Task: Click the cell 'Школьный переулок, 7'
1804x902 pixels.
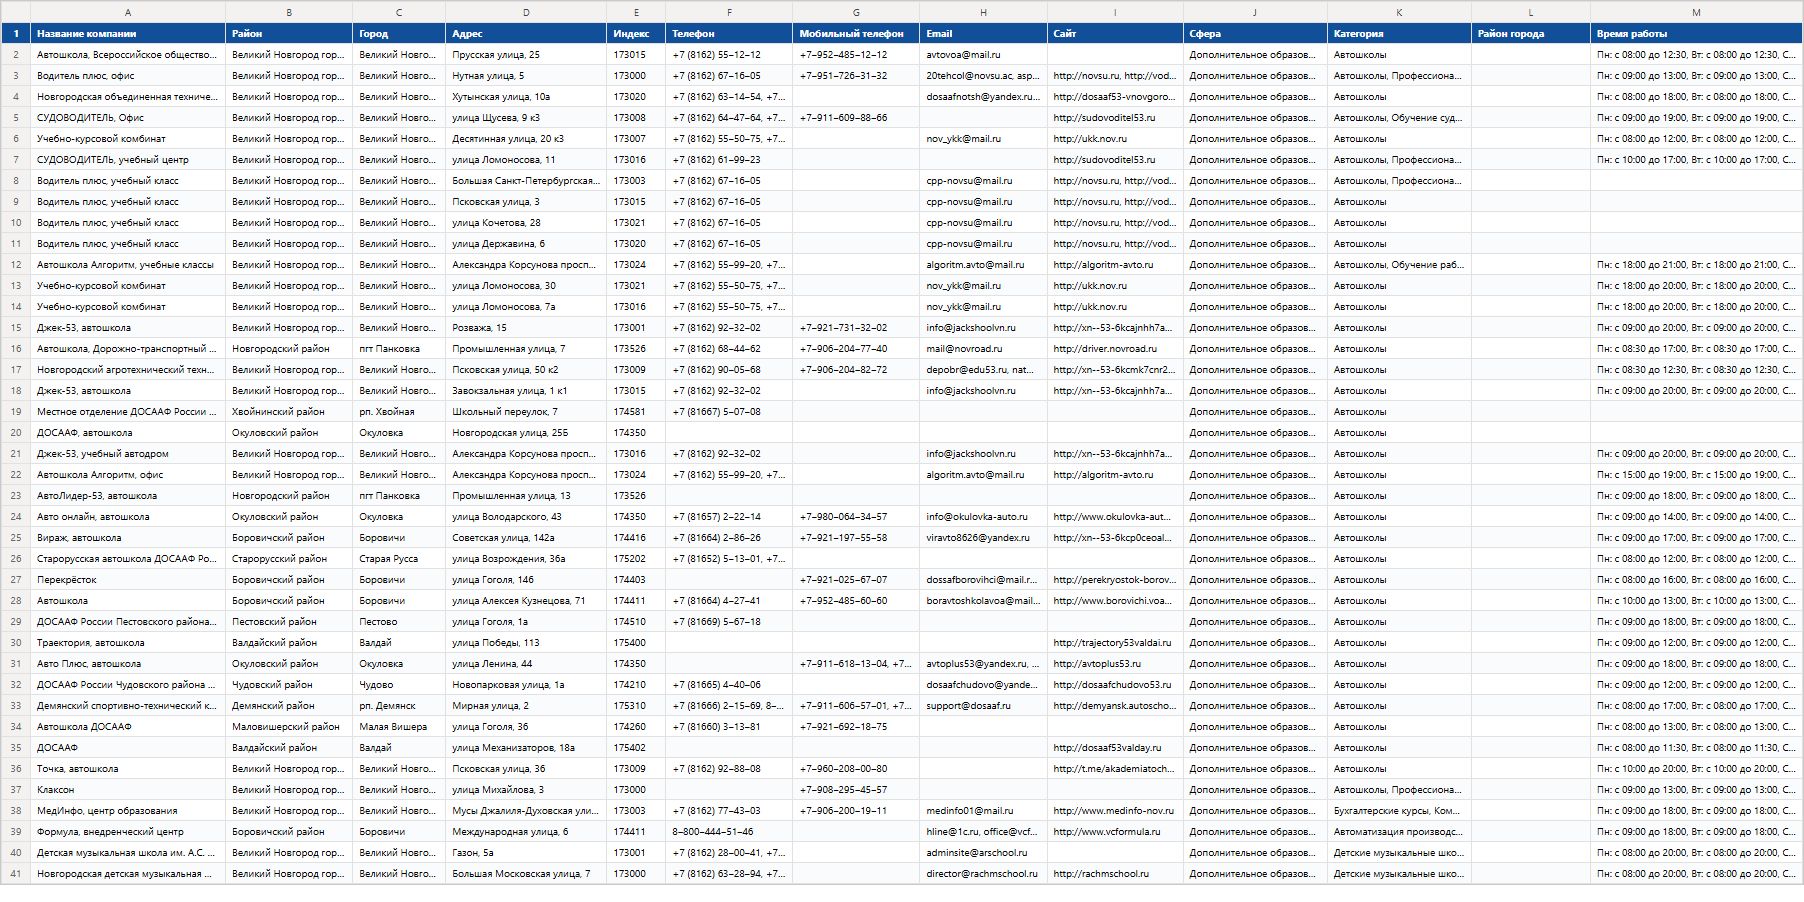Action: pos(526,412)
